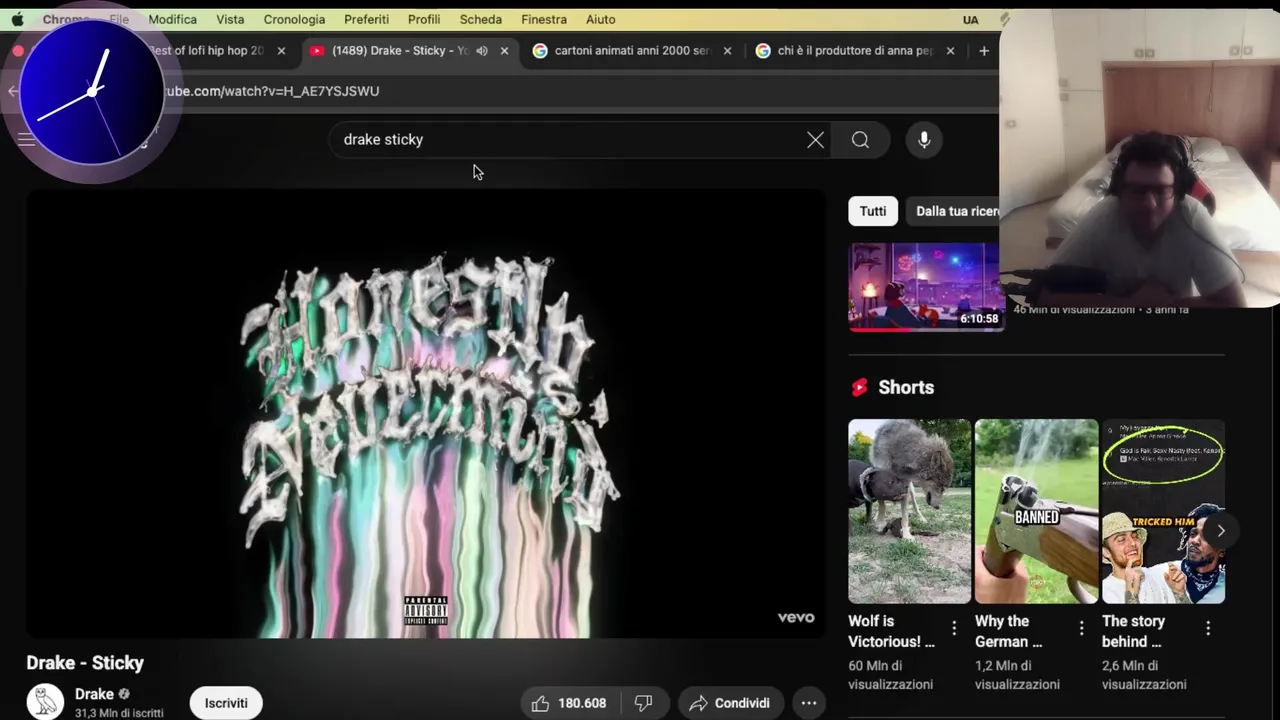The width and height of the screenshot is (1280, 720).
Task: Share the video via Condividi
Action: pyautogui.click(x=730, y=703)
